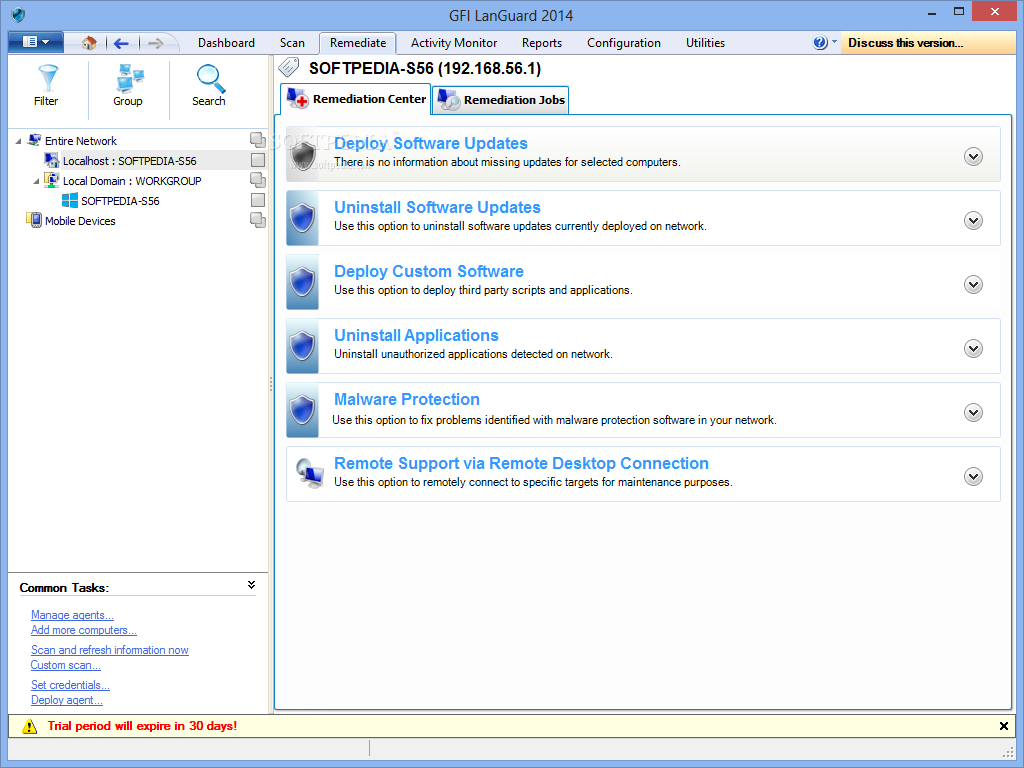Open the Configuration tab
1024x768 pixels.
624,42
